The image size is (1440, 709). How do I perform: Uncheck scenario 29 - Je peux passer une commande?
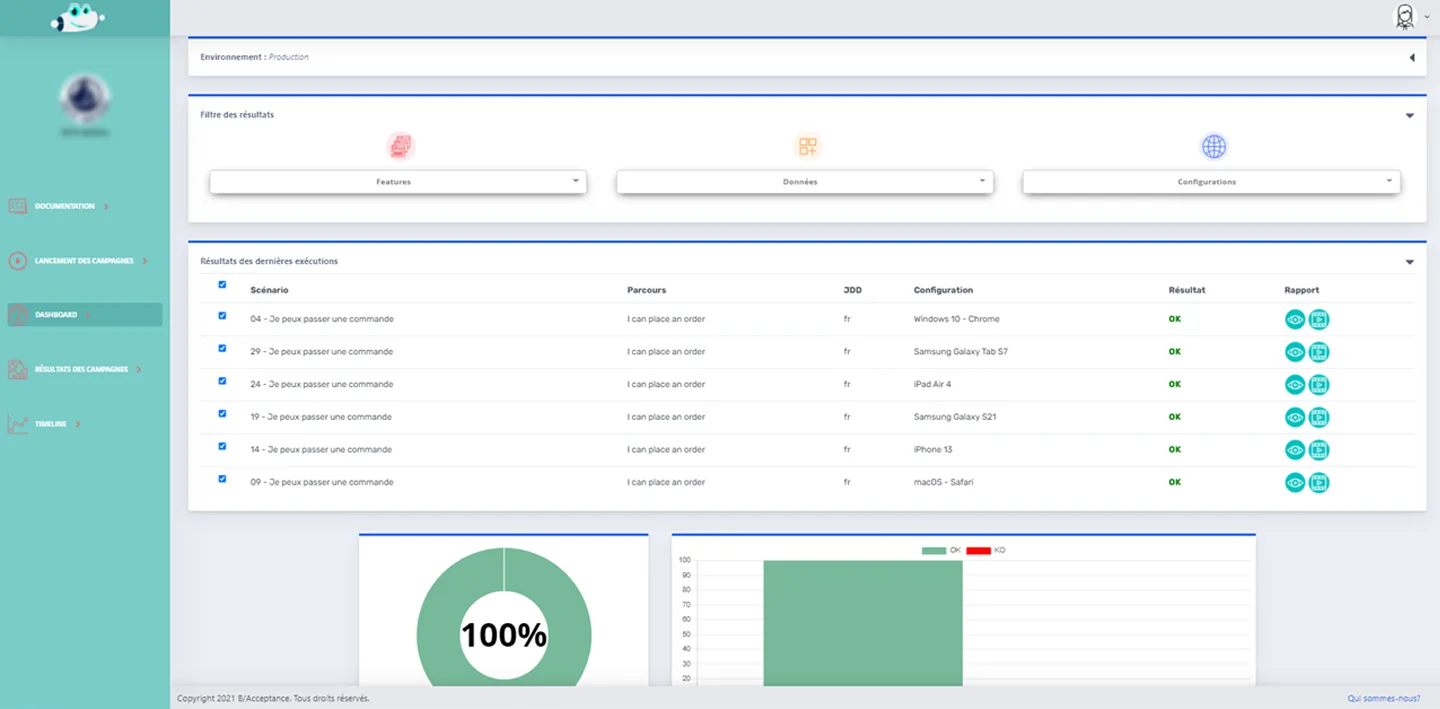click(222, 349)
